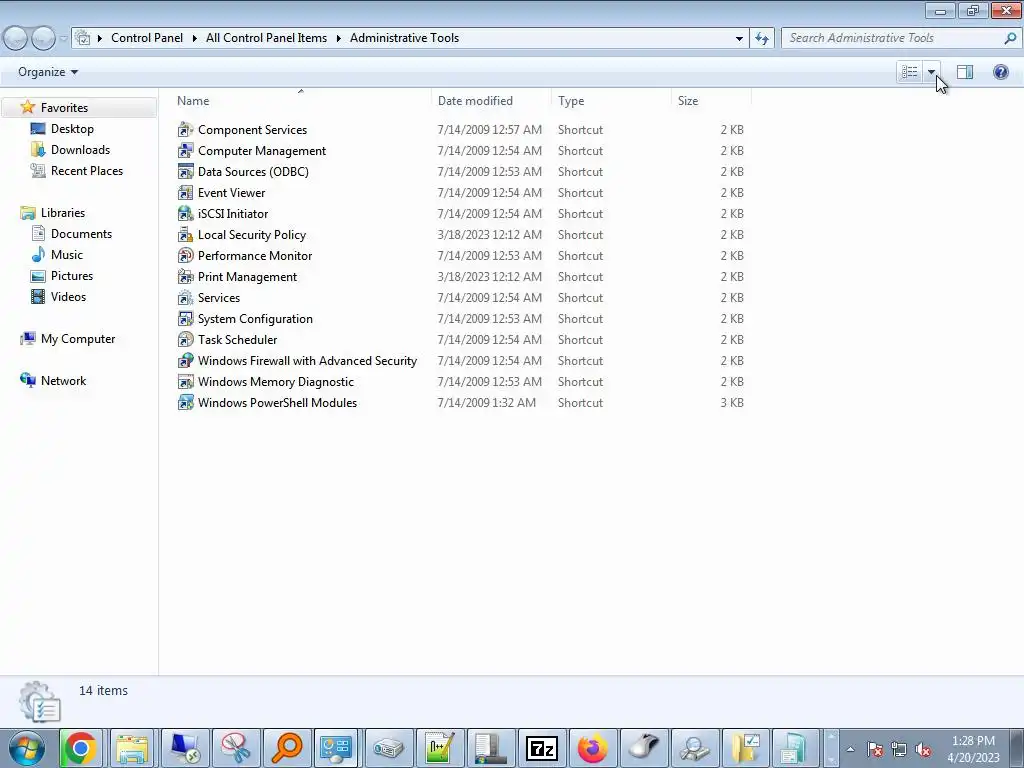Go to All Control Panel Items breadcrumb
The width and height of the screenshot is (1024, 768).
pyautogui.click(x=266, y=38)
